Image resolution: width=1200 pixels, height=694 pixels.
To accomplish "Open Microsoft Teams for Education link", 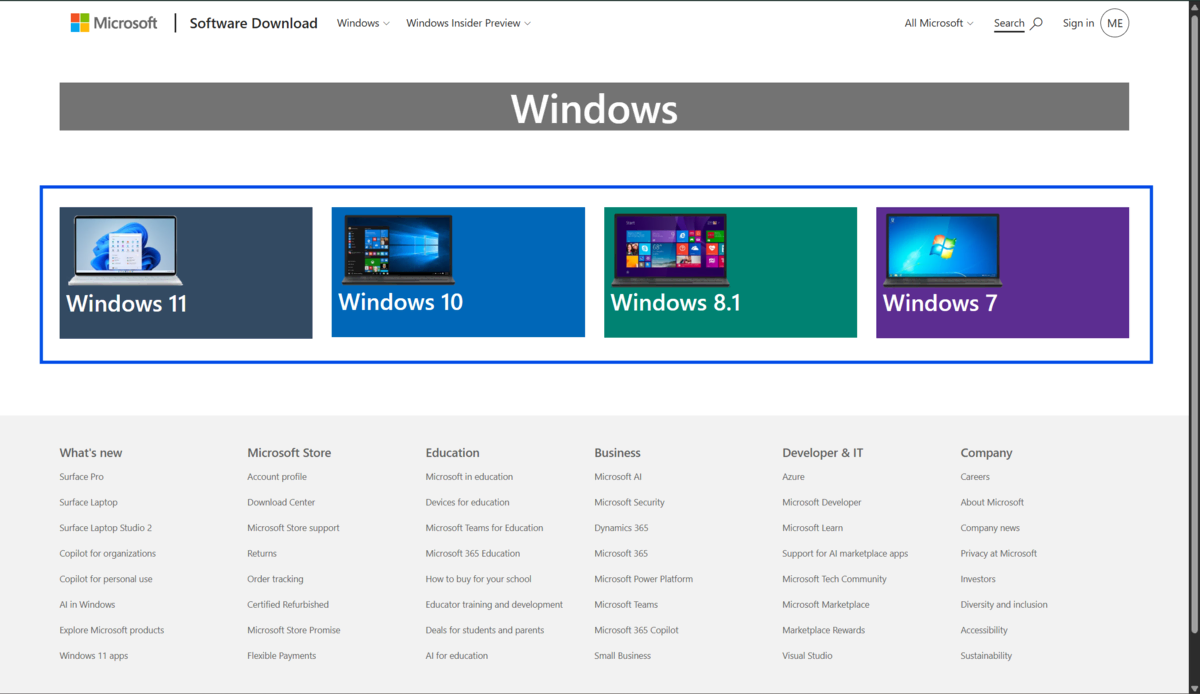I will tap(484, 528).
